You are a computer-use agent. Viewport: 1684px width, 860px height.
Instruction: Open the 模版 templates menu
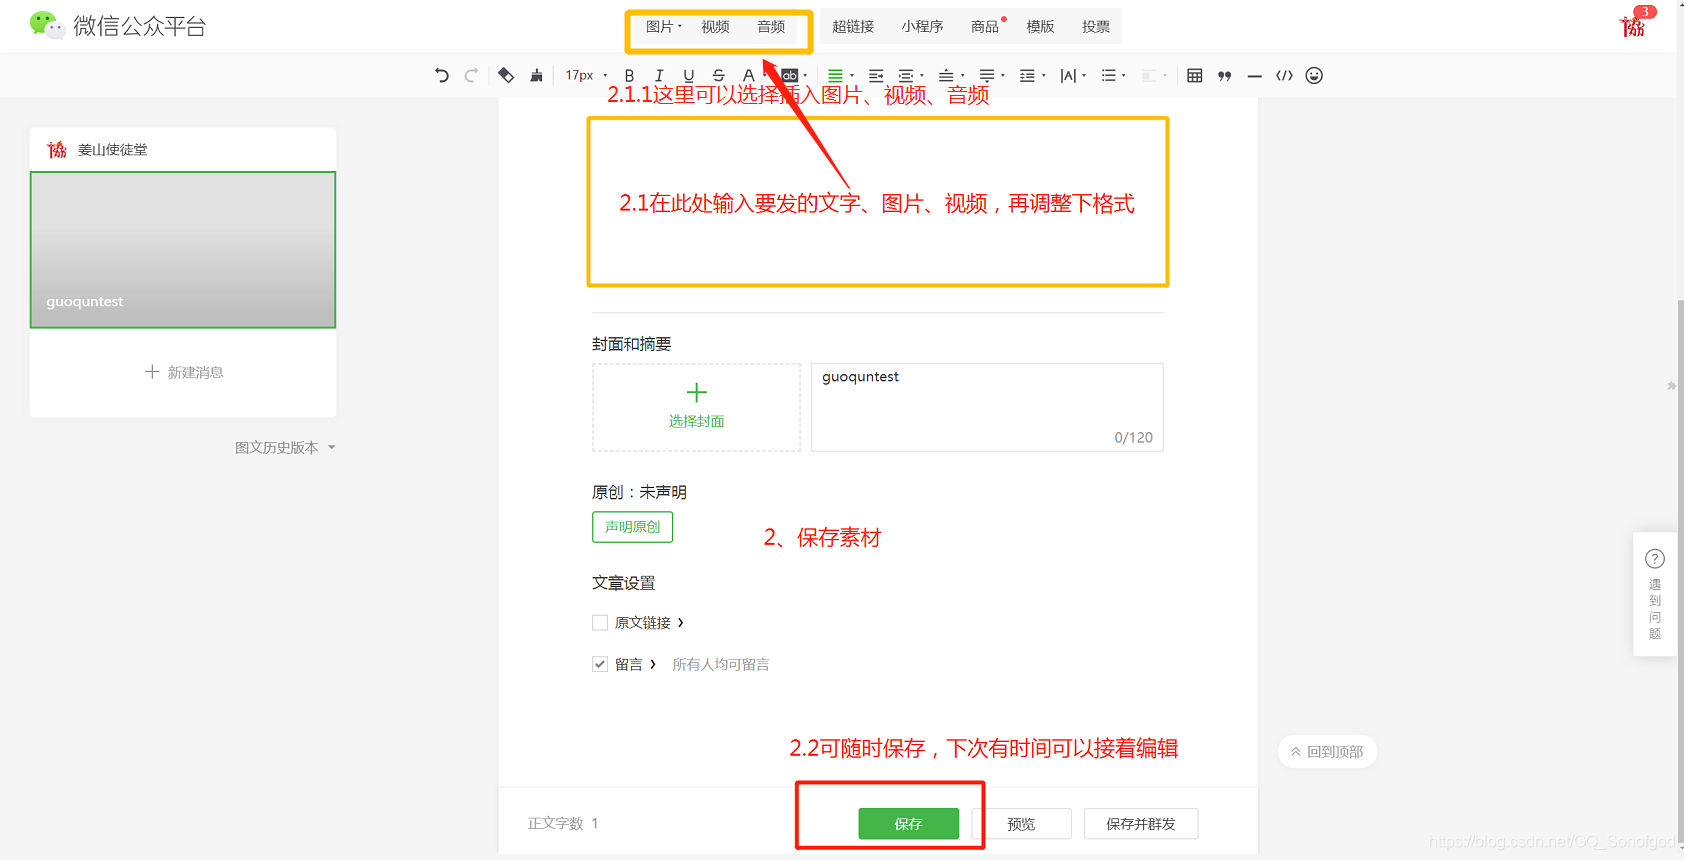[x=1040, y=26]
